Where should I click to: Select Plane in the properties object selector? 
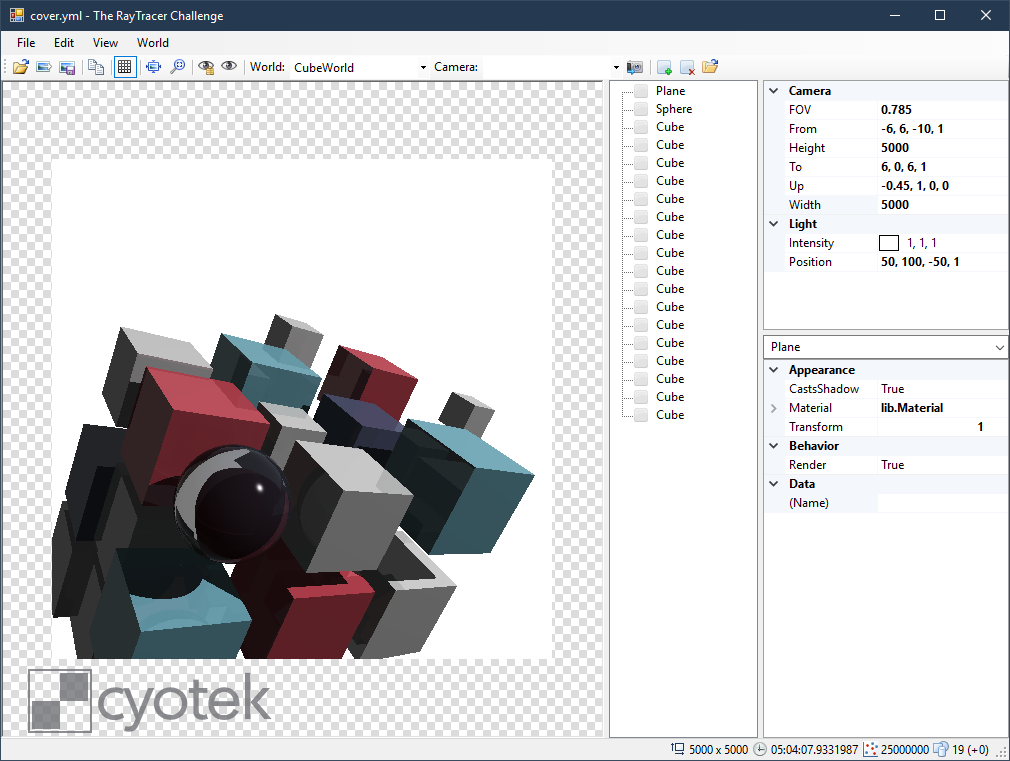pyautogui.click(x=885, y=346)
